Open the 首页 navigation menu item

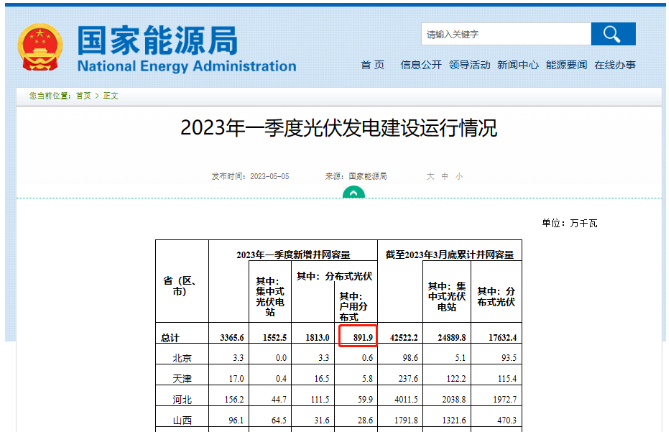(372, 65)
